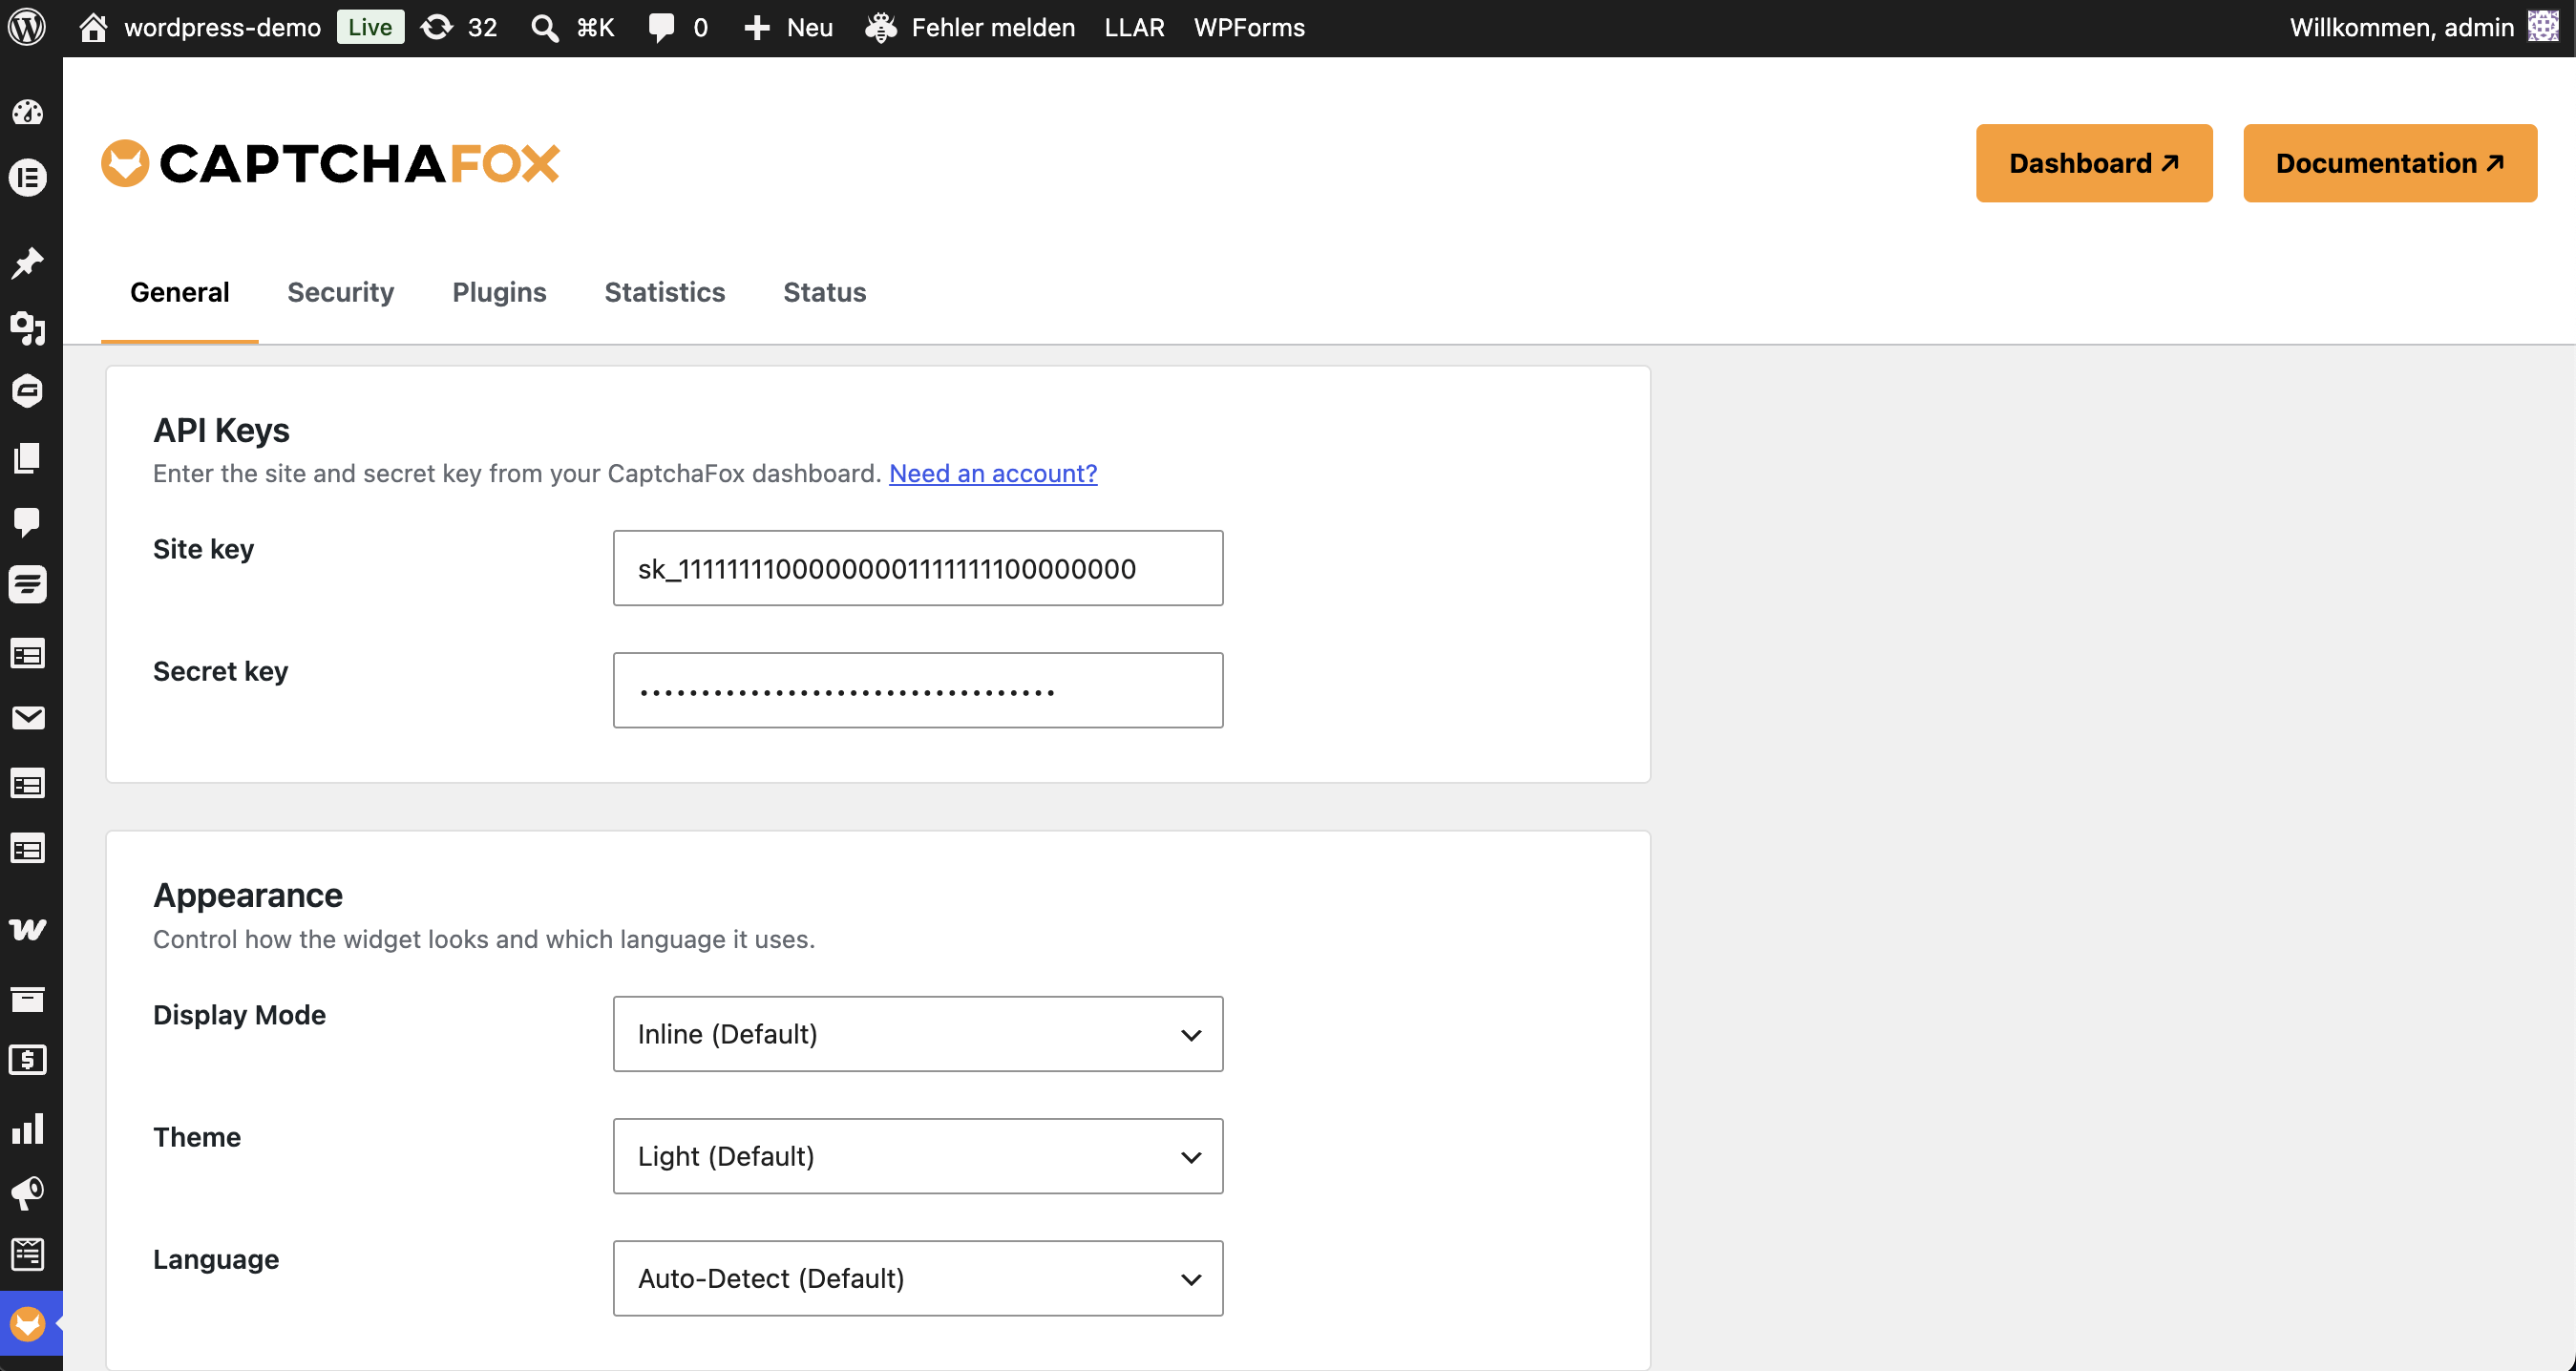Click "Willkommen, admin" account link
Image resolution: width=2576 pixels, height=1371 pixels.
click(x=2402, y=28)
